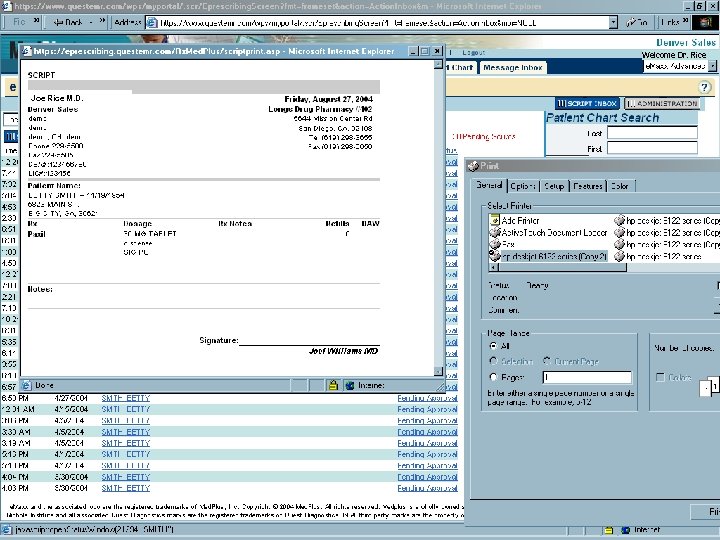Select ActiveTouch Document Loader printer icon
The width and height of the screenshot is (720, 540).
[495, 232]
